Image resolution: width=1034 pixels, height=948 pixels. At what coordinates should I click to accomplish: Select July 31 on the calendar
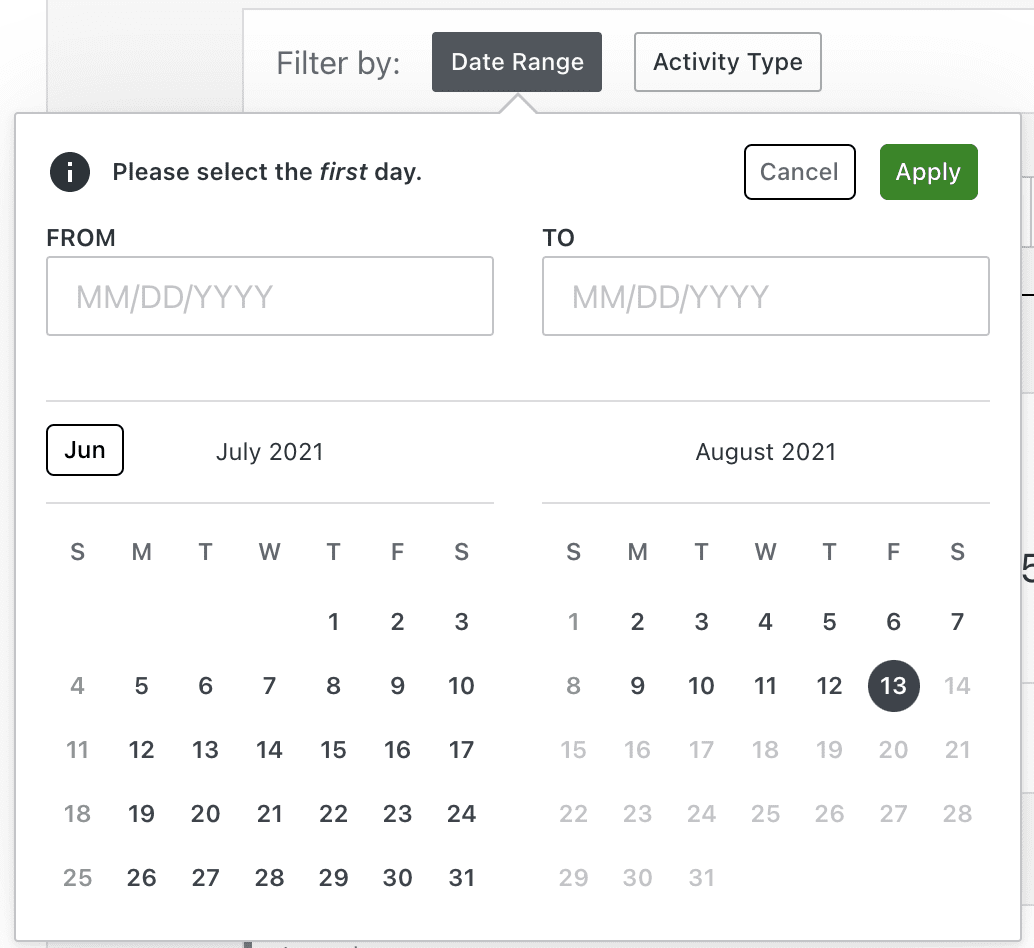click(x=461, y=877)
